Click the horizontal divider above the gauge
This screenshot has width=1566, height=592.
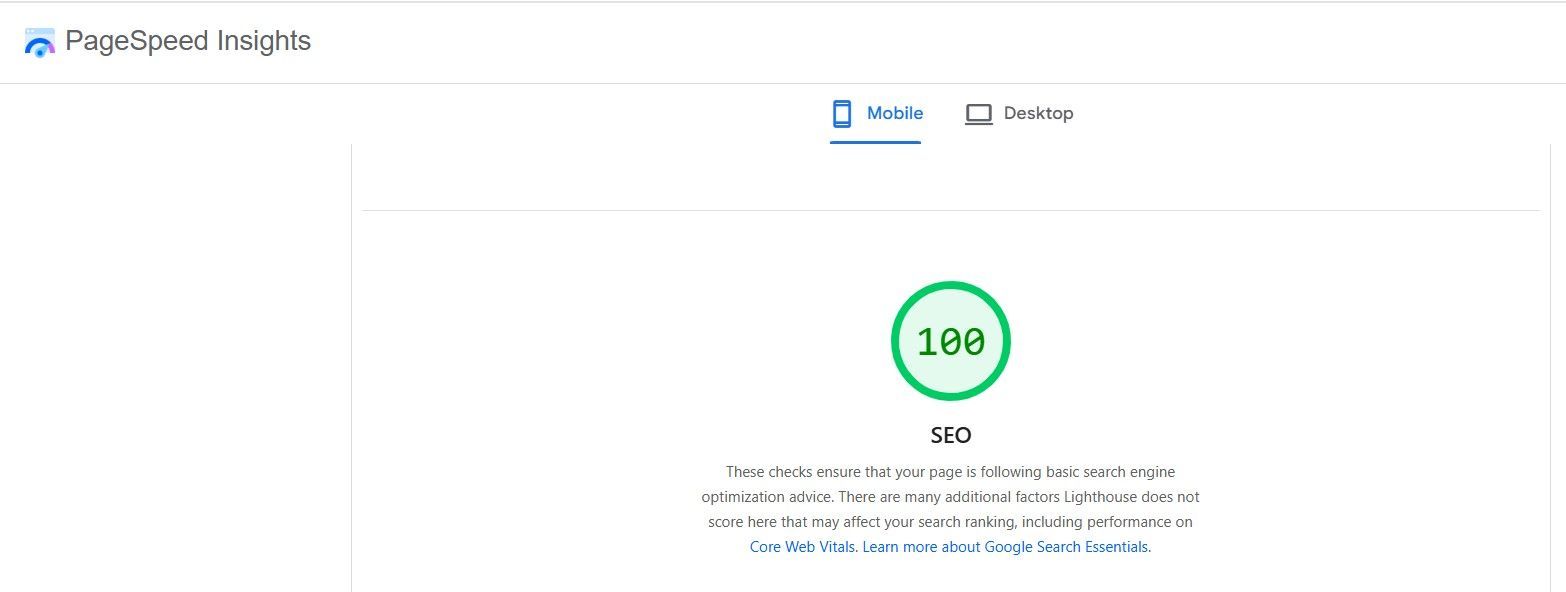(950, 210)
